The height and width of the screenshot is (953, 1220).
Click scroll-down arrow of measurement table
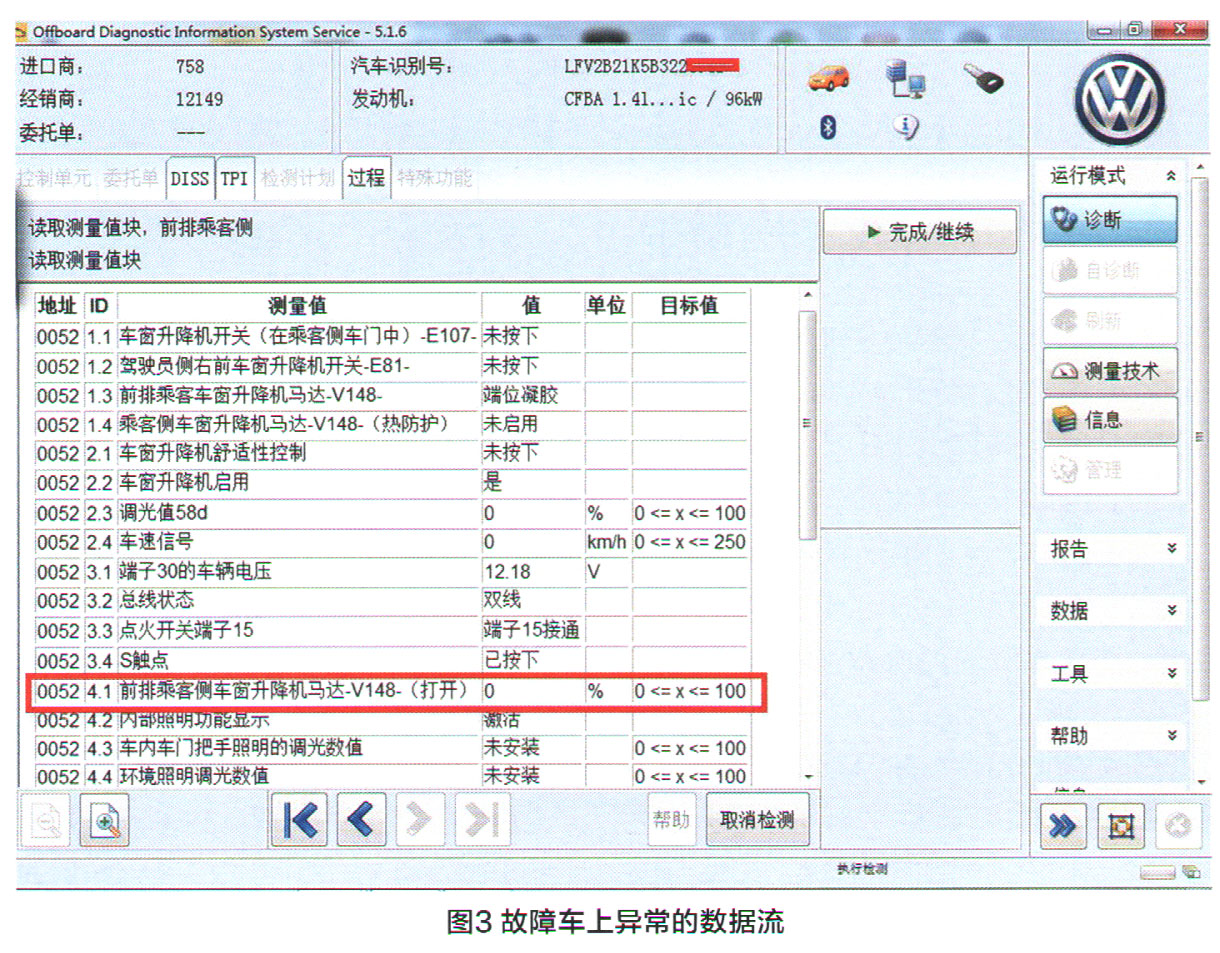pyautogui.click(x=808, y=776)
